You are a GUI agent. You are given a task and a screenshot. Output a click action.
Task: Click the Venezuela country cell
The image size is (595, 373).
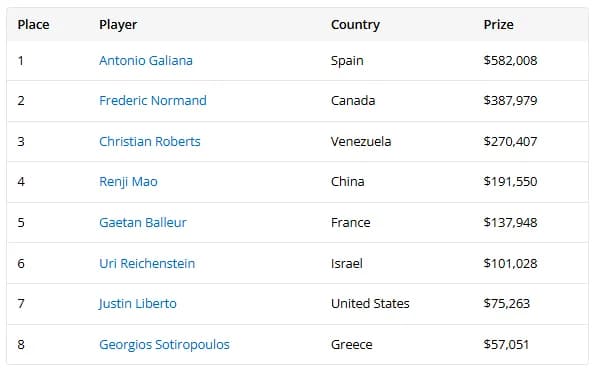click(x=361, y=142)
